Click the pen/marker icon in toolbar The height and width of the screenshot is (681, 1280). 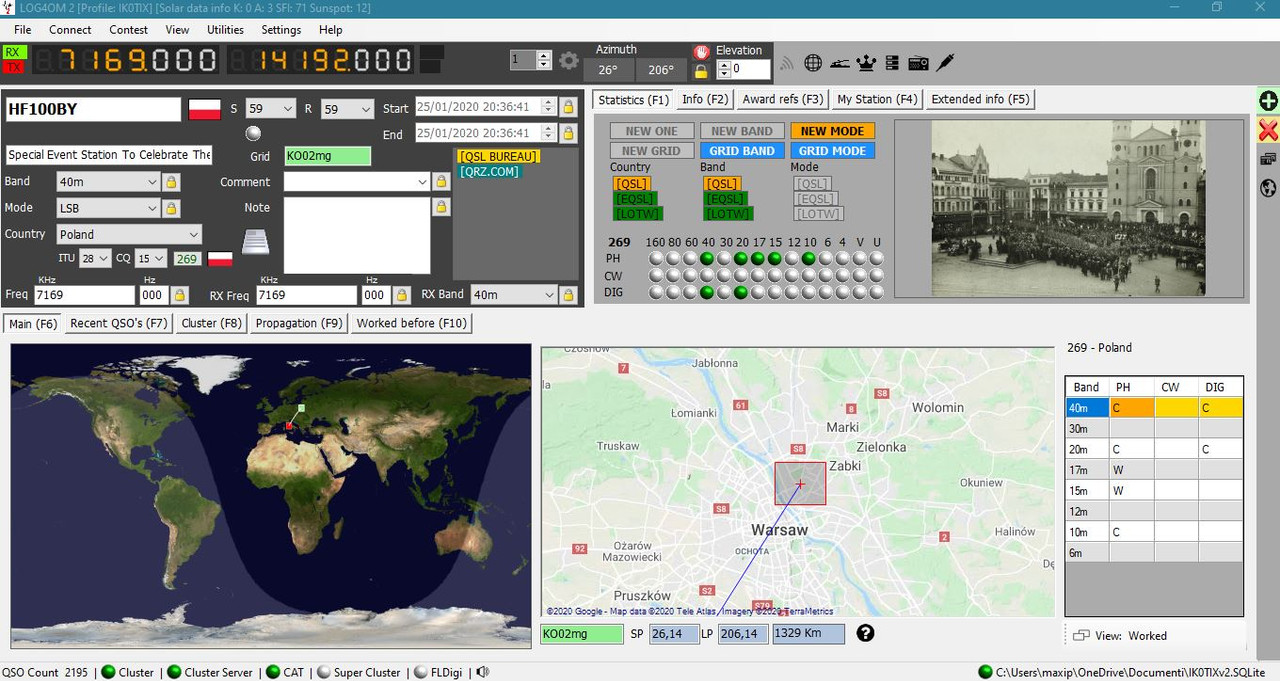point(945,63)
